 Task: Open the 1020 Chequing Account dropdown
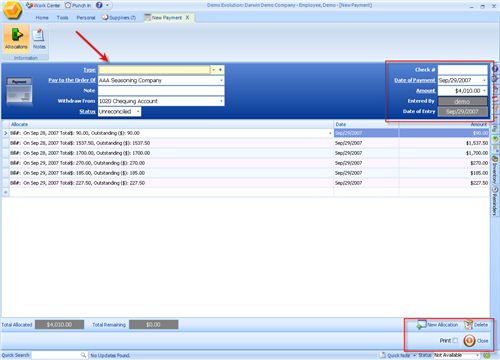[221, 101]
